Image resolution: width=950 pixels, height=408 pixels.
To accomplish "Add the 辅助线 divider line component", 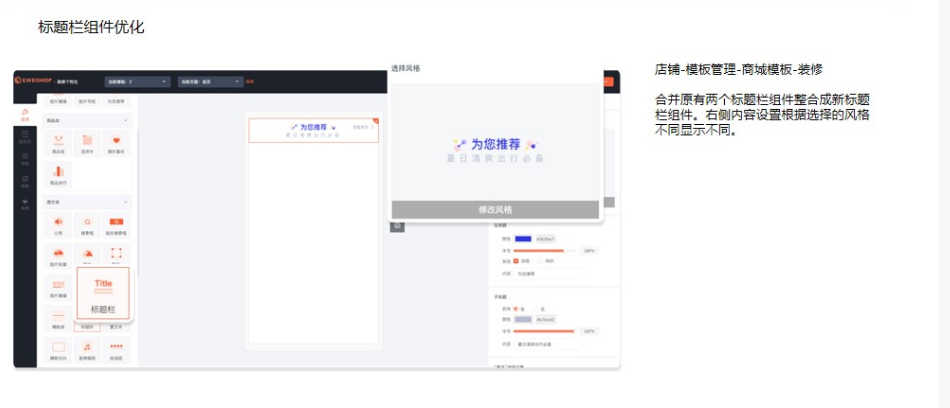I will pos(58,319).
